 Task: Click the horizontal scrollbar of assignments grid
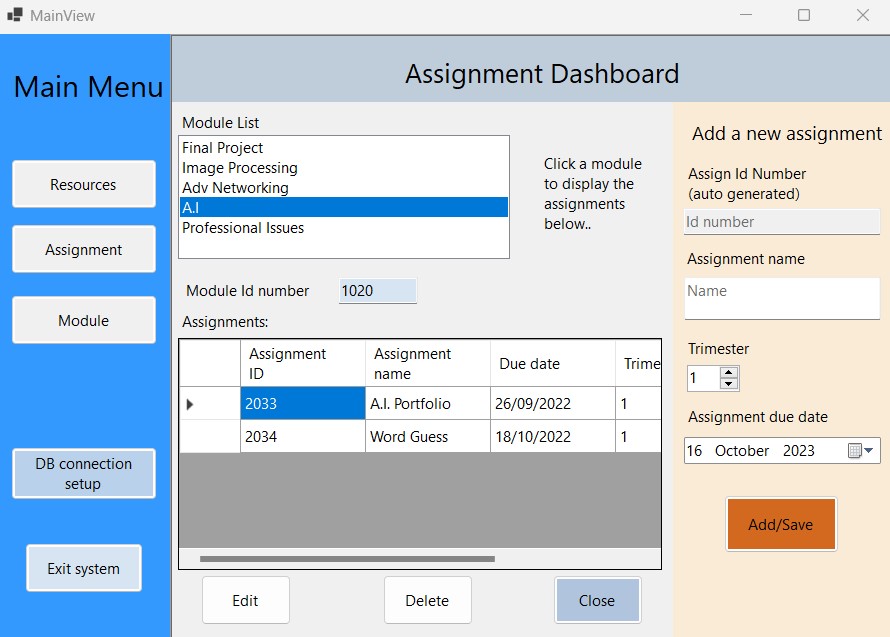(347, 559)
